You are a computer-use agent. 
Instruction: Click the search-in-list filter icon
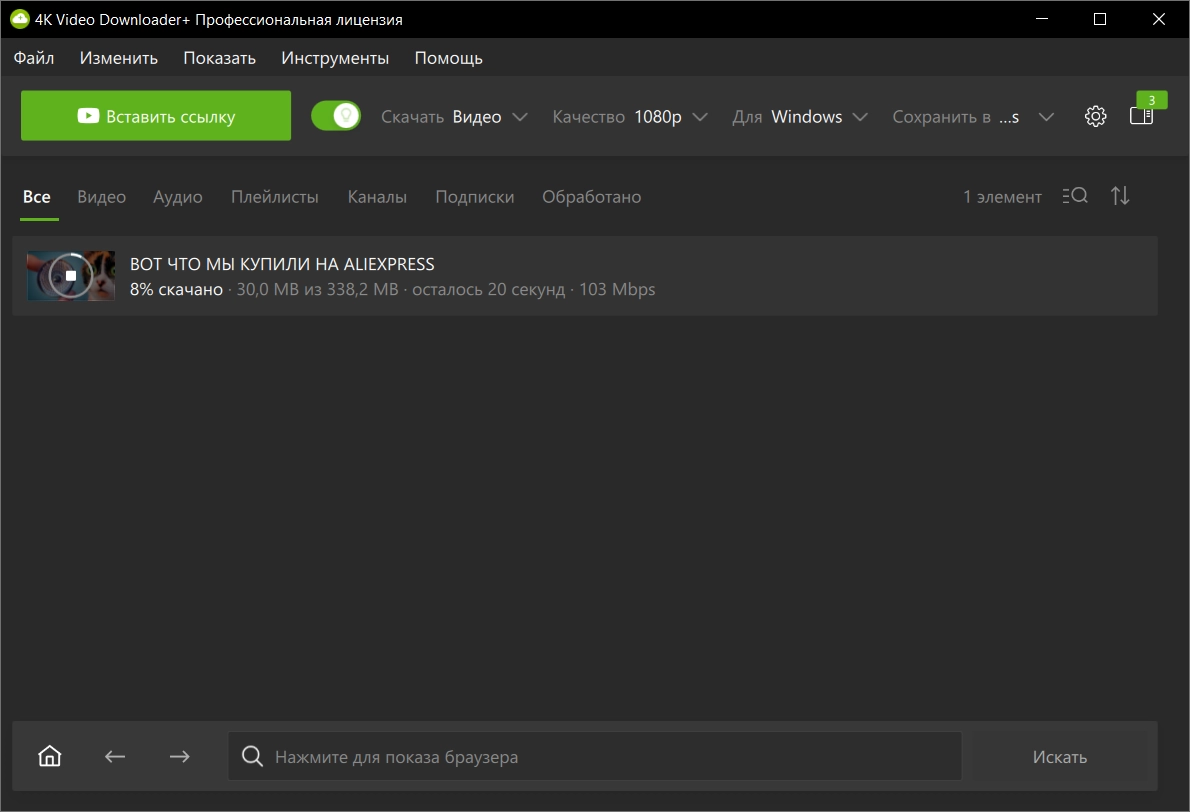pyautogui.click(x=1075, y=196)
